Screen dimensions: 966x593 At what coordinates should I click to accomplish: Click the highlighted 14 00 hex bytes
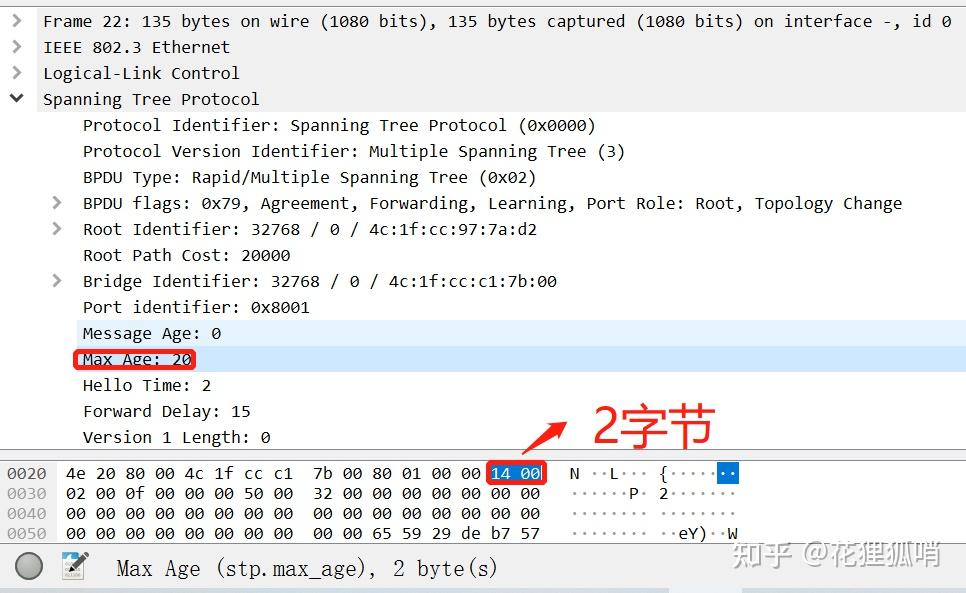[516, 472]
